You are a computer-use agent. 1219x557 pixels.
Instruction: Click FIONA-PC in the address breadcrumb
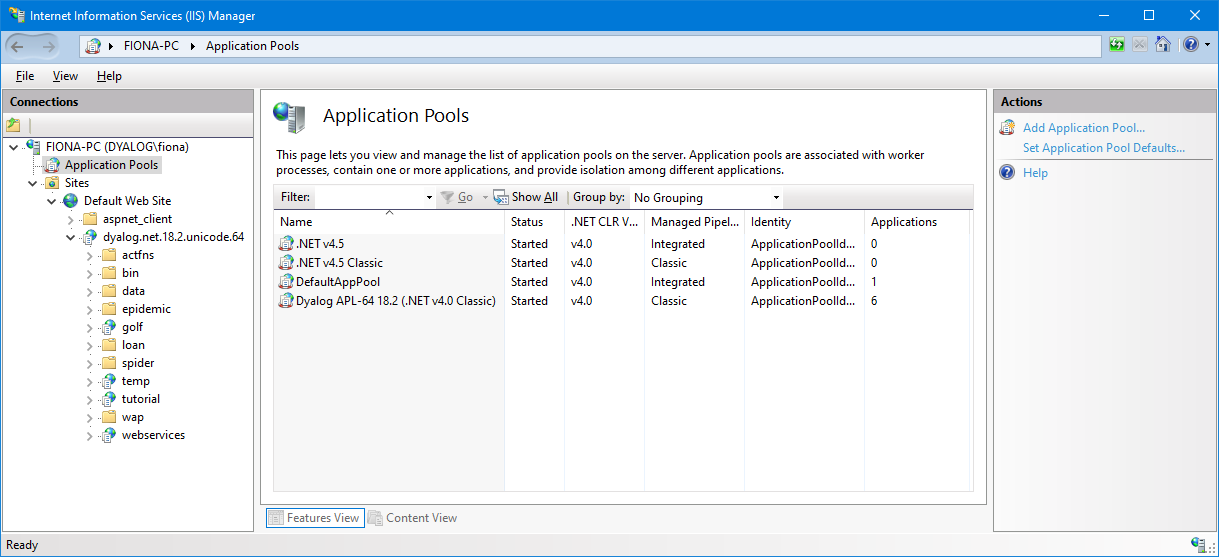click(151, 46)
